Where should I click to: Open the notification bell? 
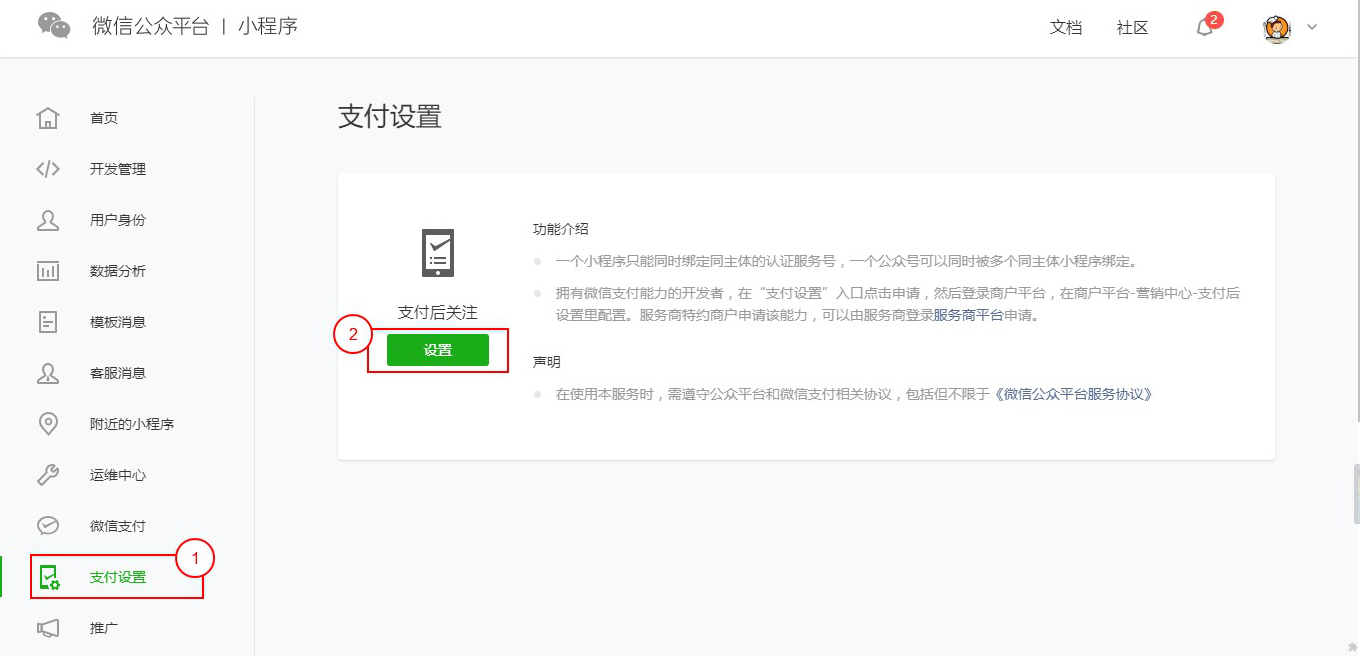(x=1205, y=28)
